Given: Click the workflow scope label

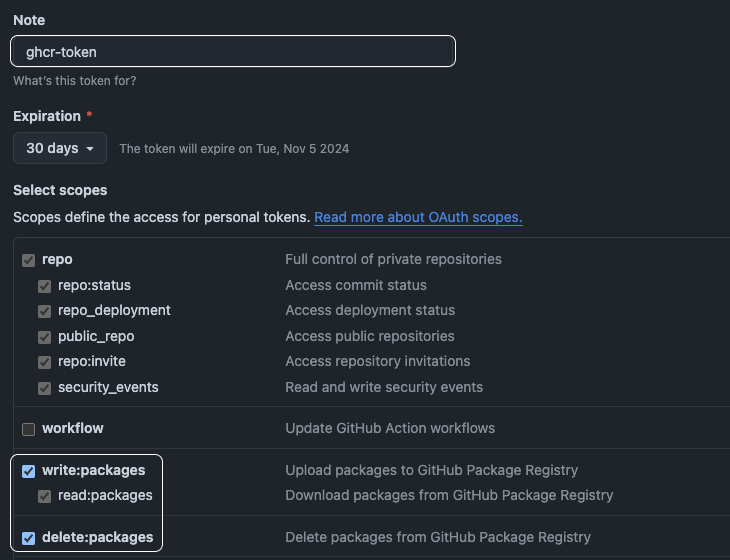Looking at the screenshot, I should (x=73, y=428).
